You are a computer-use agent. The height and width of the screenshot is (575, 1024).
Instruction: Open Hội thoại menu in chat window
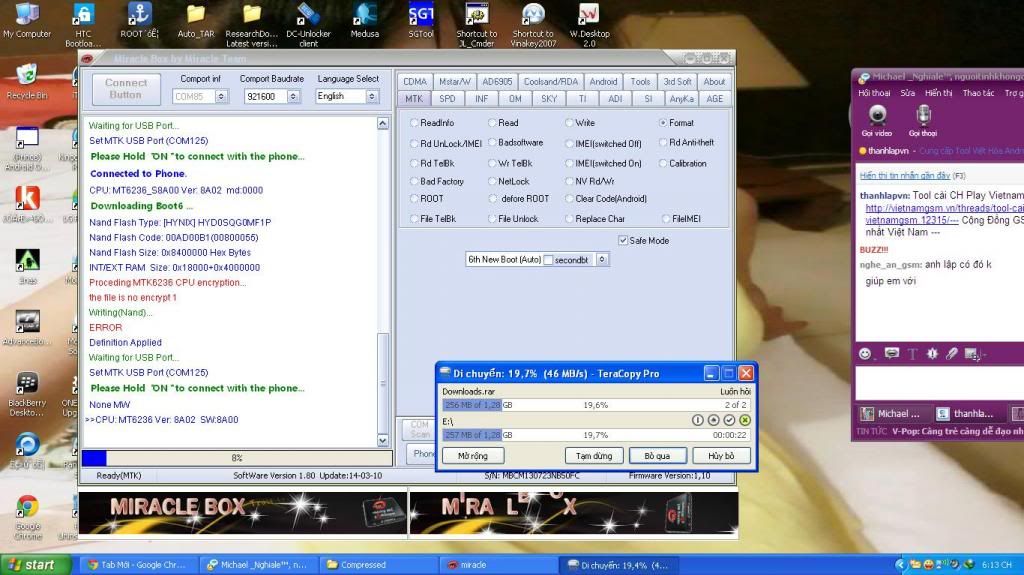[874, 93]
